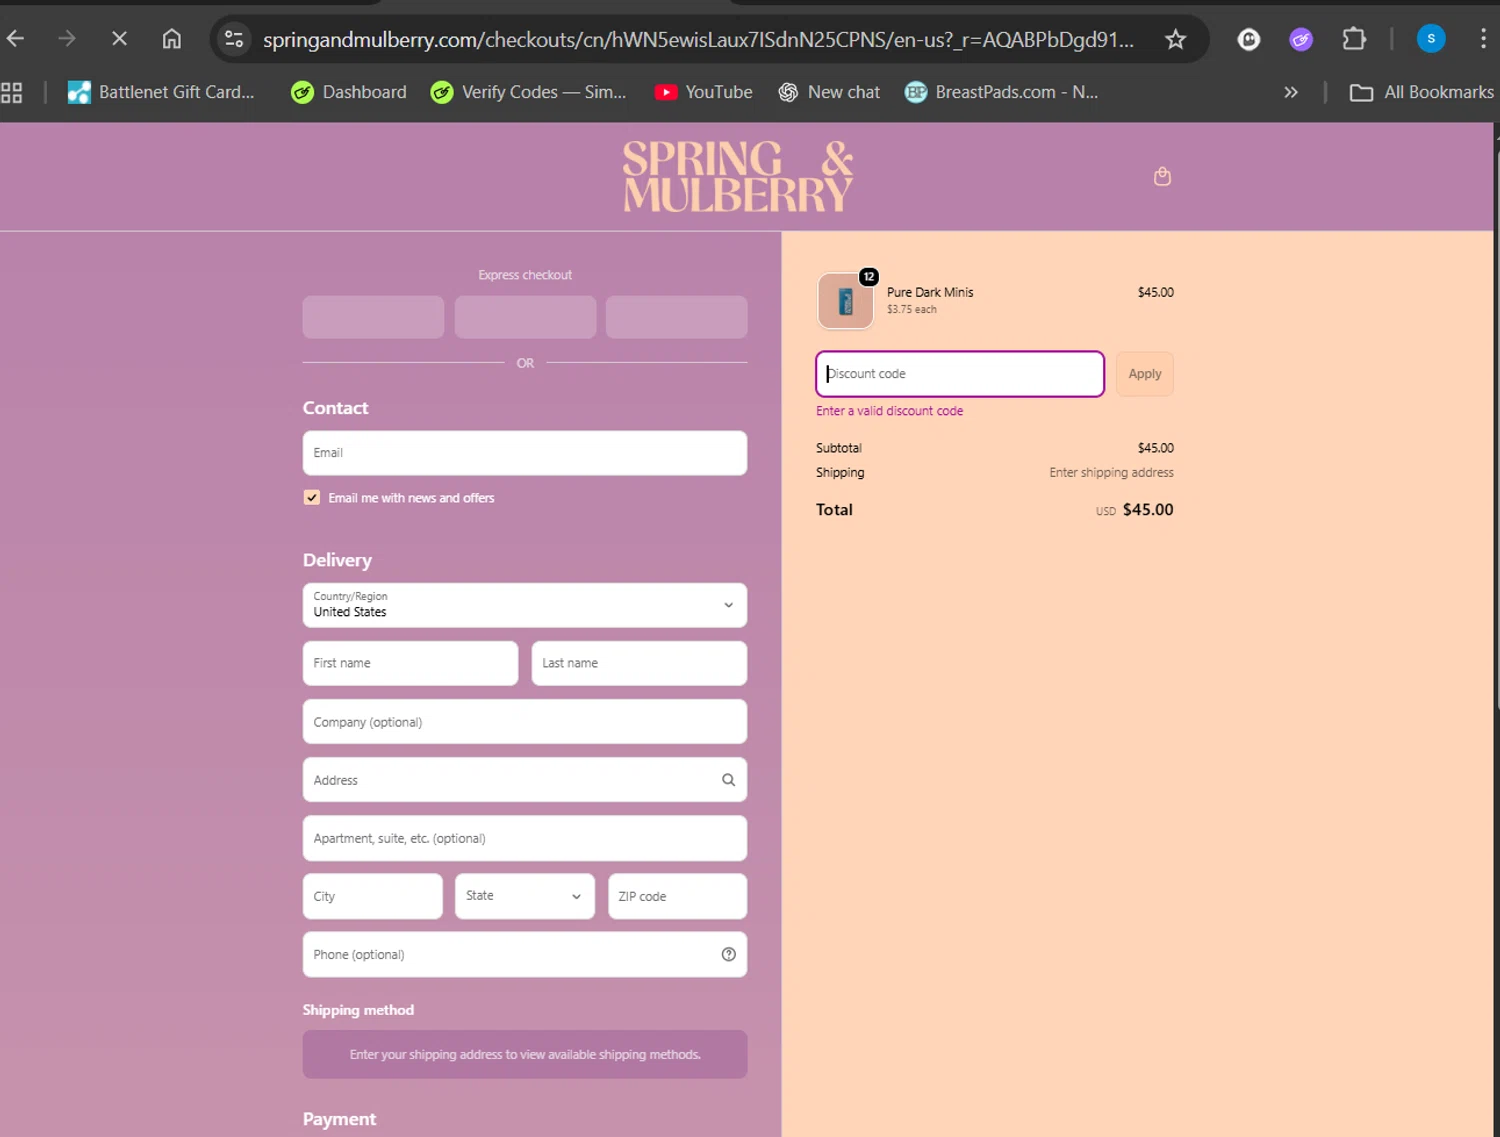Click the browser forward arrow
1500x1137 pixels.
click(67, 39)
